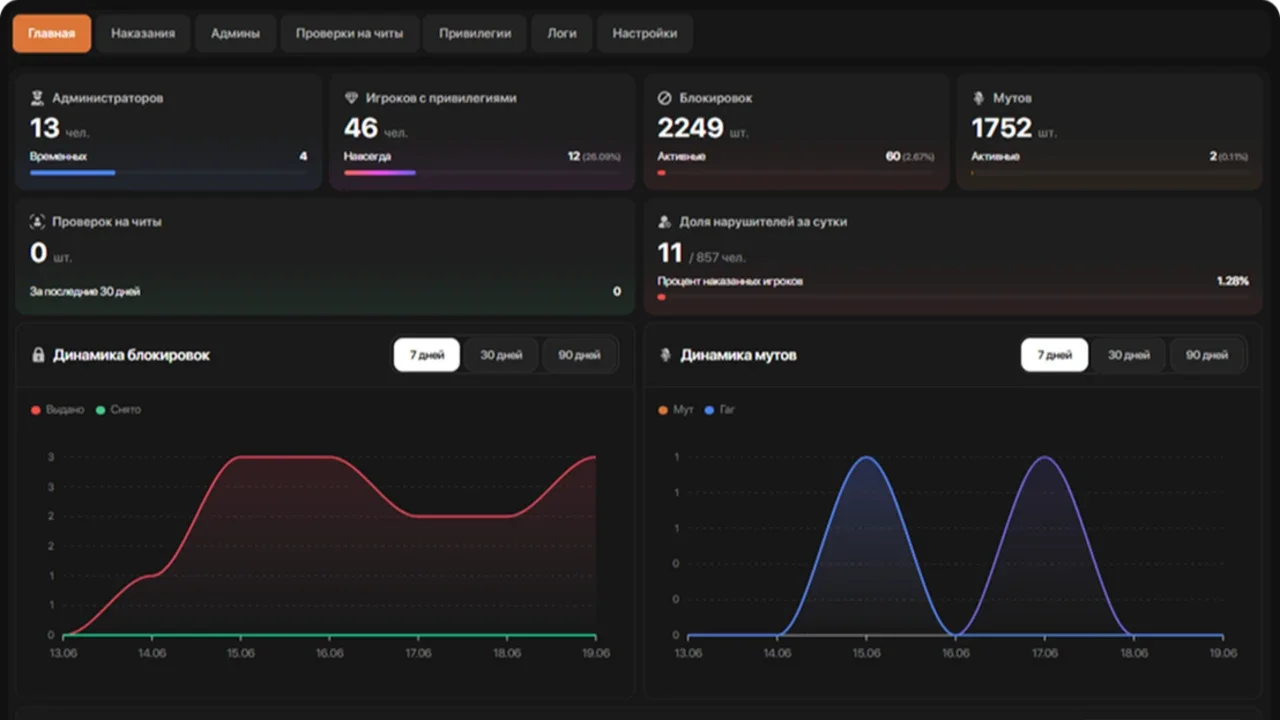Click the diamond icon beside Игроков с привилегиями
1280x720 pixels.
[351, 98]
